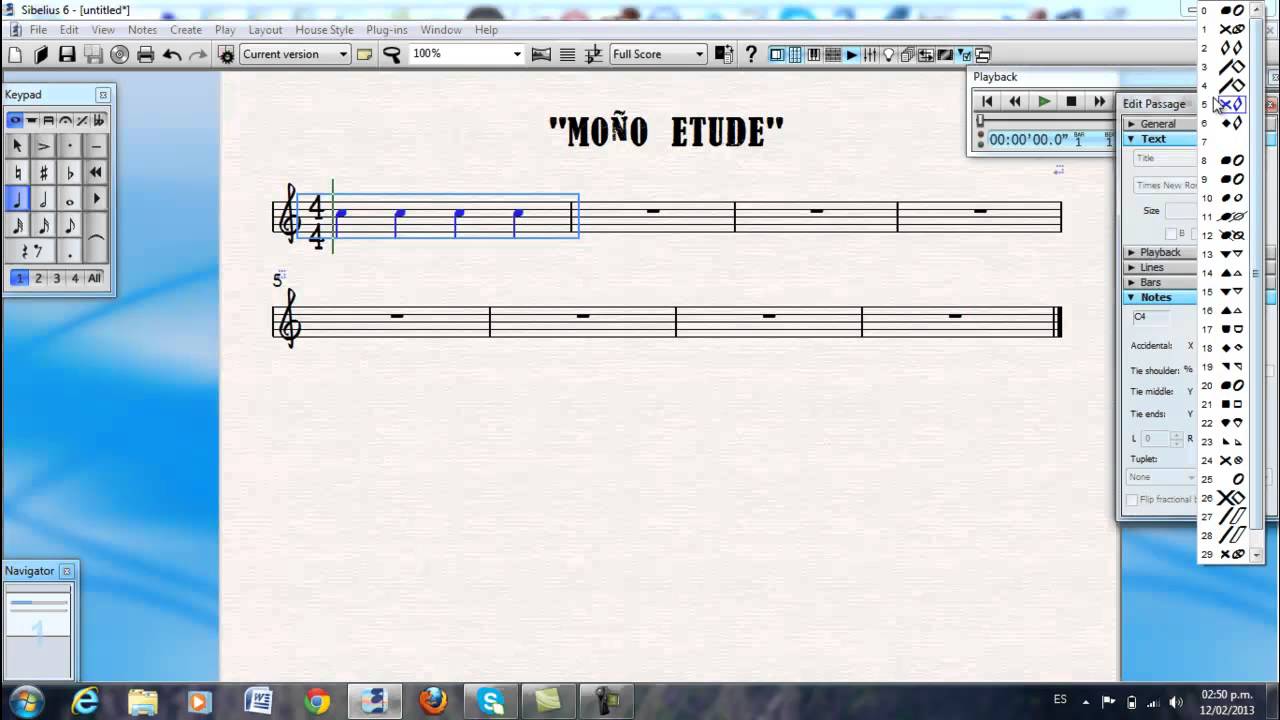Open the Skype icon in the taskbar
This screenshot has height=720, width=1280.
click(x=491, y=700)
